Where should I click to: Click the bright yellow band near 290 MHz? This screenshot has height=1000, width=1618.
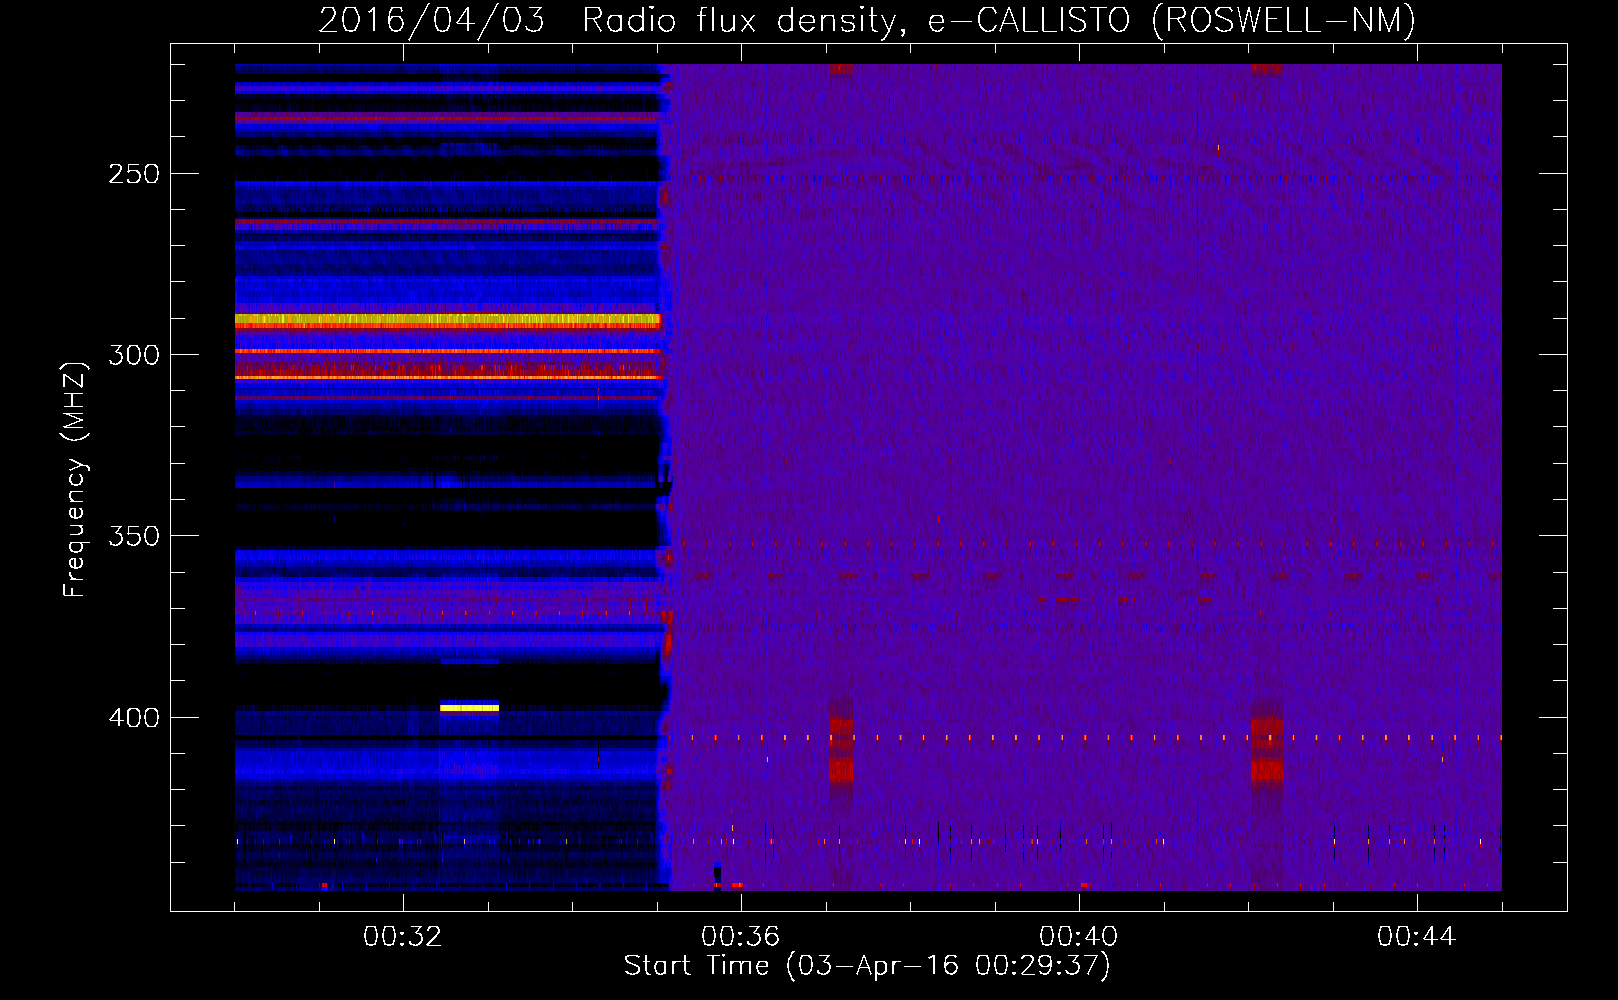[448, 320]
